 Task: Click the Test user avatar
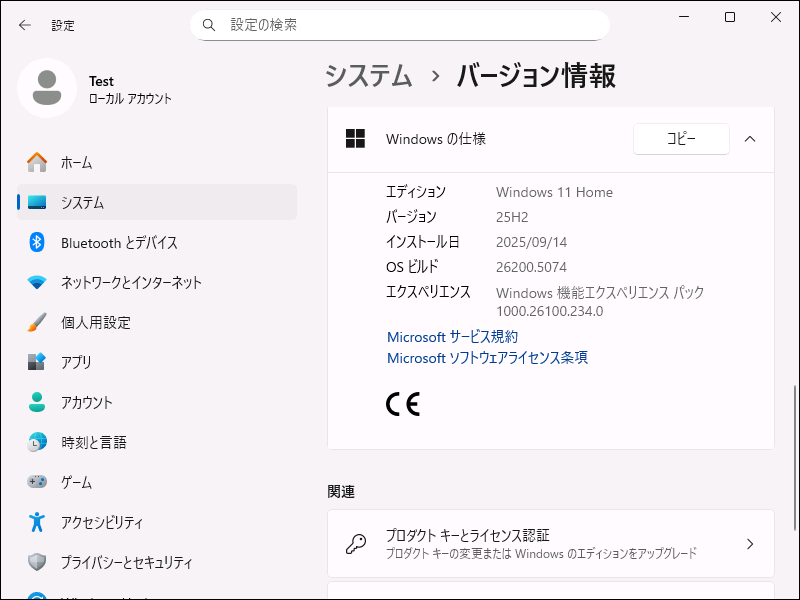(x=47, y=88)
